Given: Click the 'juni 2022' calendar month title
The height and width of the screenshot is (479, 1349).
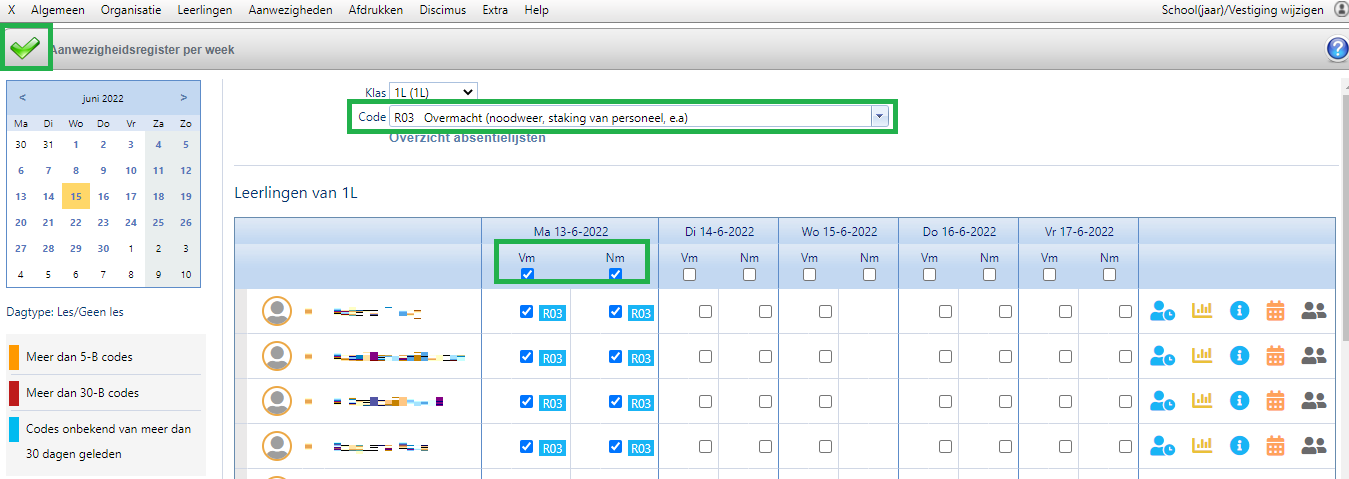Looking at the screenshot, I should click(x=103, y=98).
